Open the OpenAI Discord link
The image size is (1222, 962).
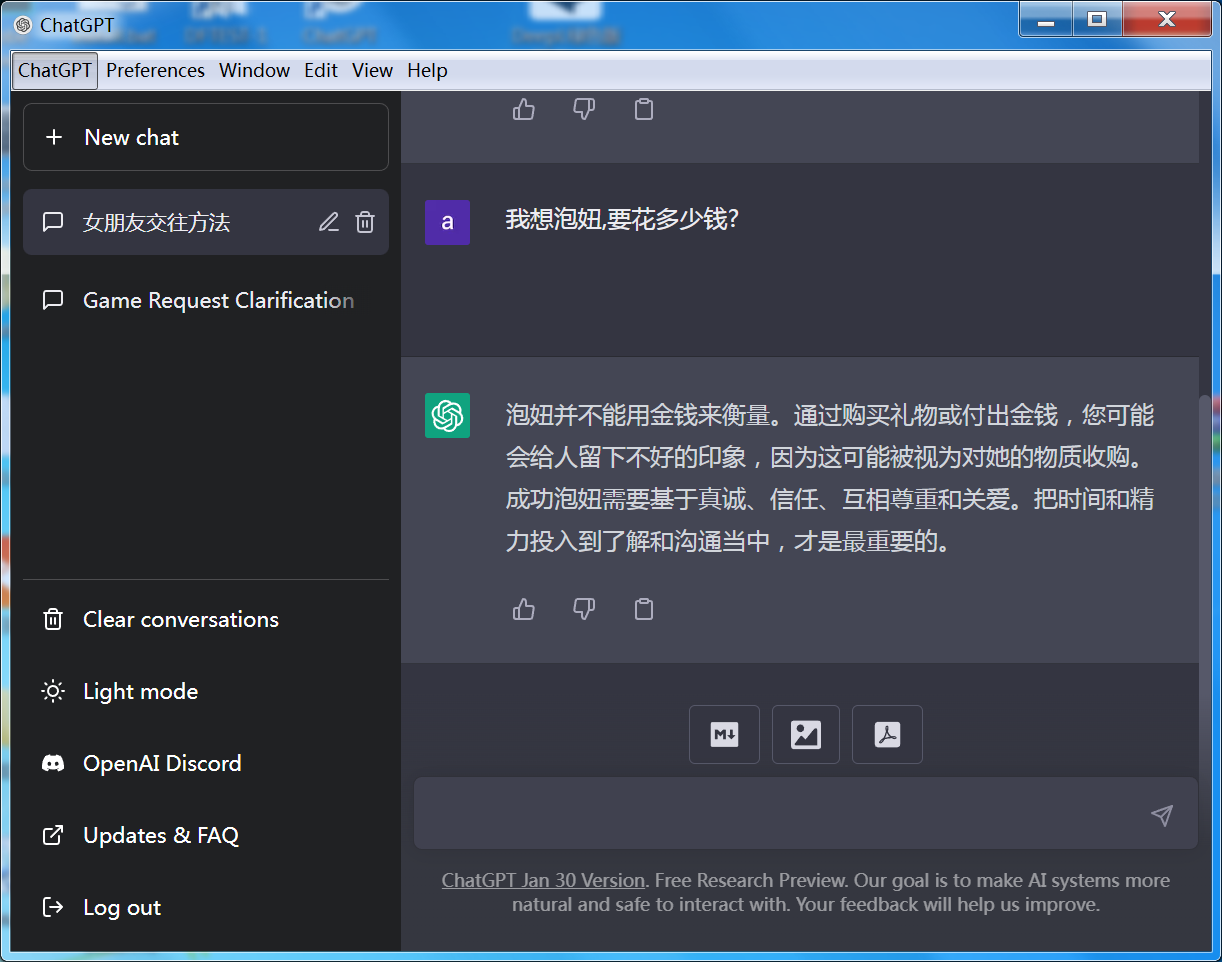pos(206,763)
